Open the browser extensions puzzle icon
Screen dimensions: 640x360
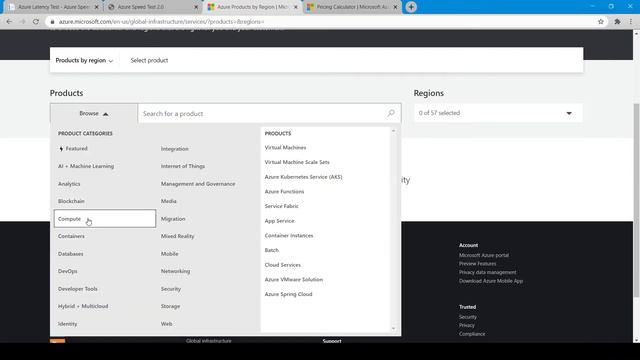pyautogui.click(x=617, y=22)
